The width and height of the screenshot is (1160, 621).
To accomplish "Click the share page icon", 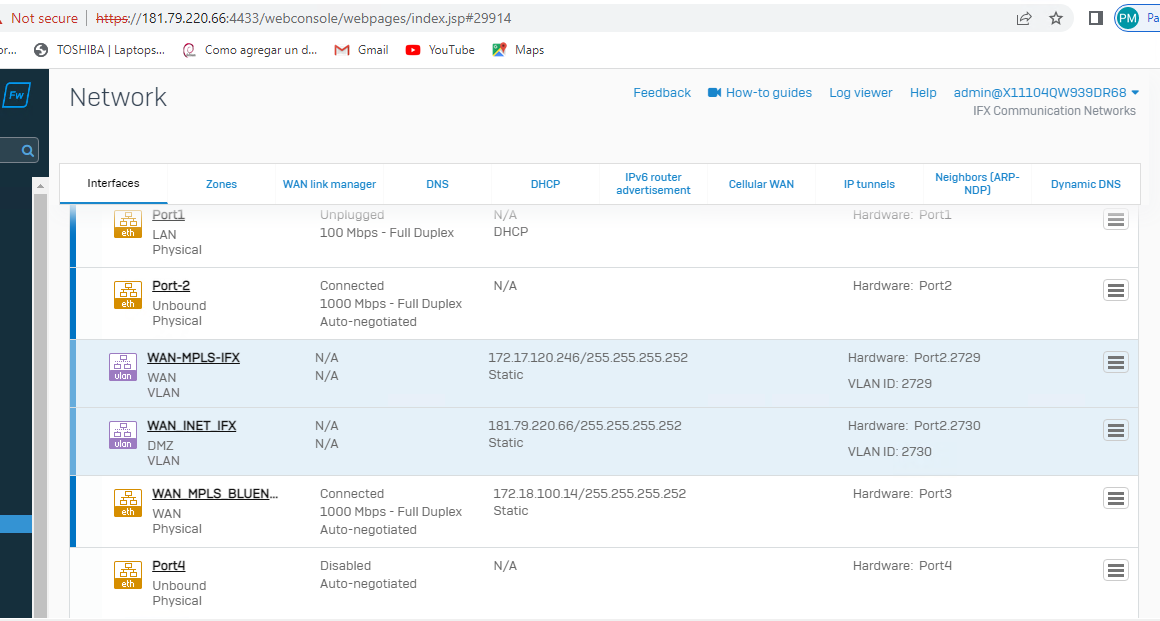I will pos(1024,18).
